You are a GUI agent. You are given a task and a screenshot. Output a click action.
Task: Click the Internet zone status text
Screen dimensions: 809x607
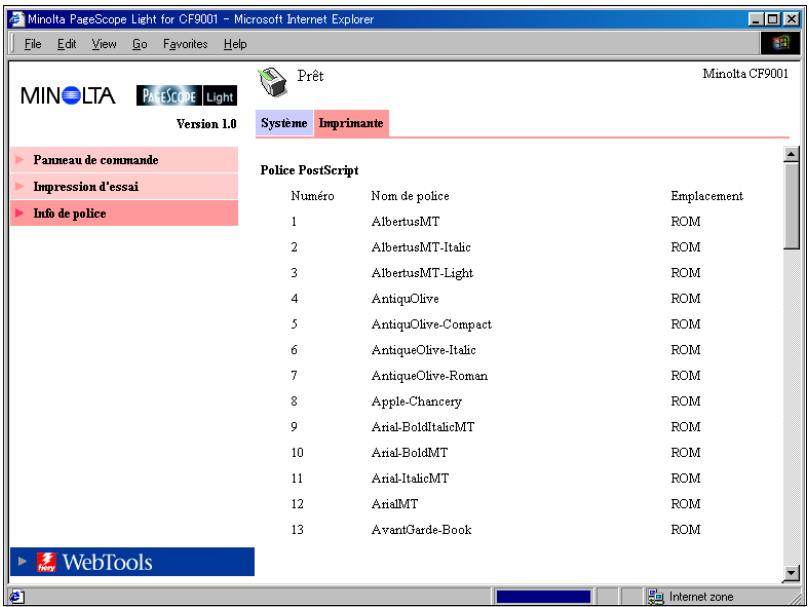pyautogui.click(x=701, y=597)
